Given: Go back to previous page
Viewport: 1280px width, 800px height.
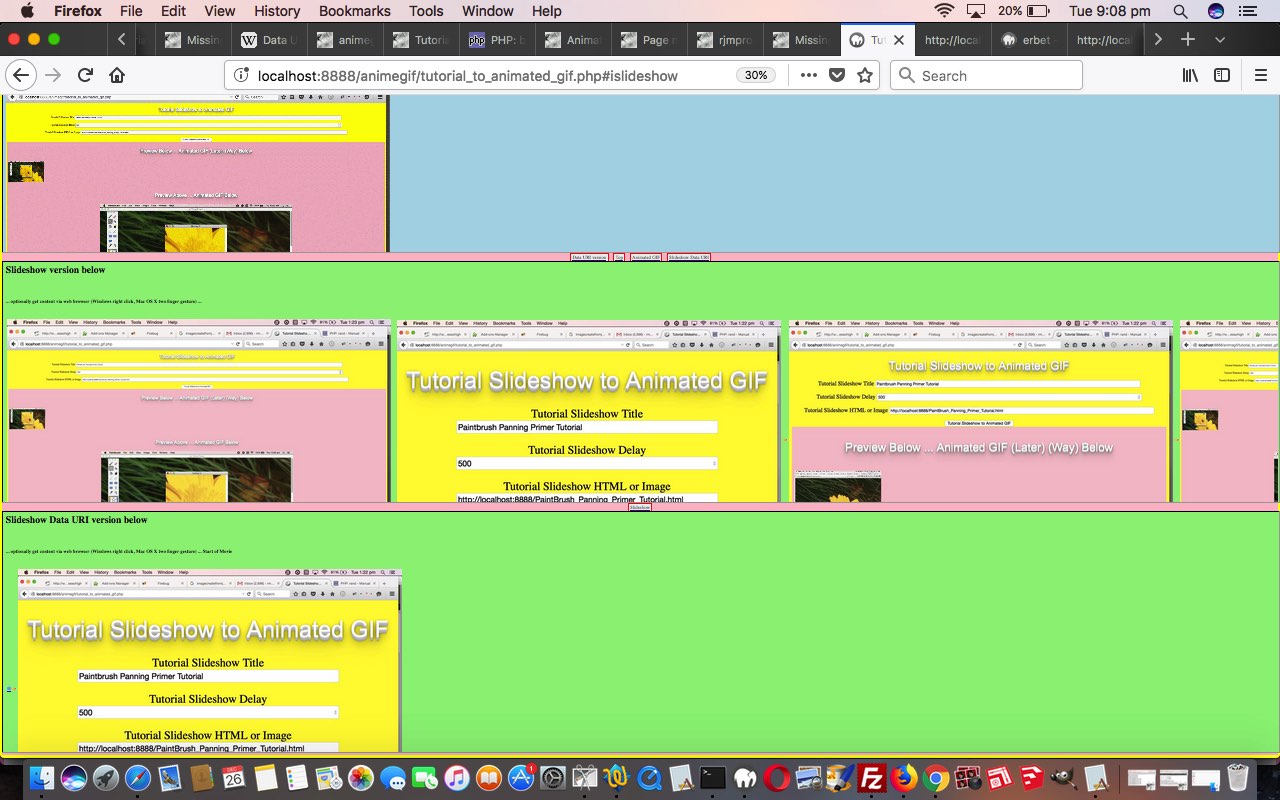Looking at the screenshot, I should point(21,75).
